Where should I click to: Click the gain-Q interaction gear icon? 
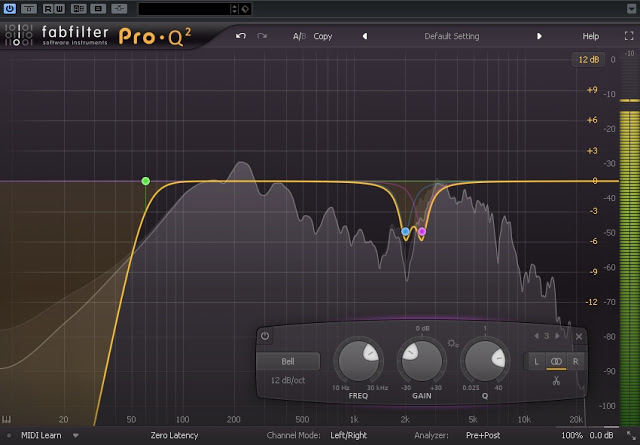click(x=453, y=344)
